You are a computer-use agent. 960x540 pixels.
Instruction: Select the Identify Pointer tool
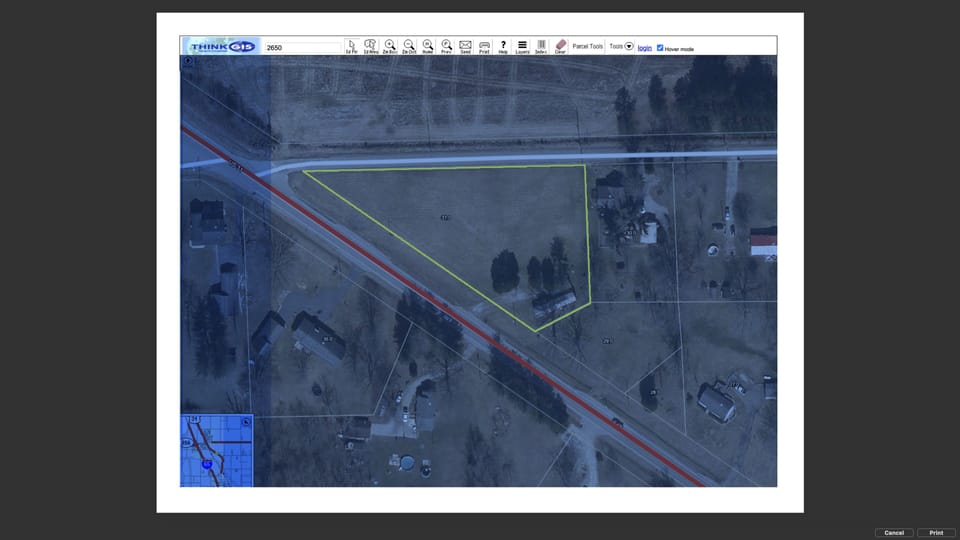coord(351,46)
